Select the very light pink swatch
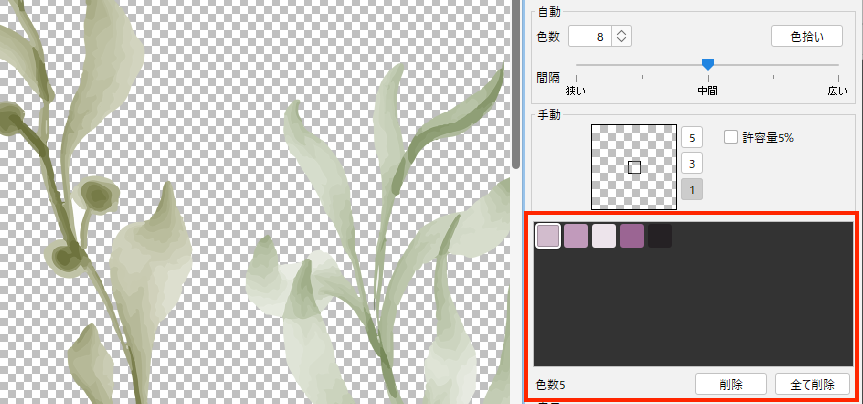The image size is (863, 404). [x=604, y=236]
